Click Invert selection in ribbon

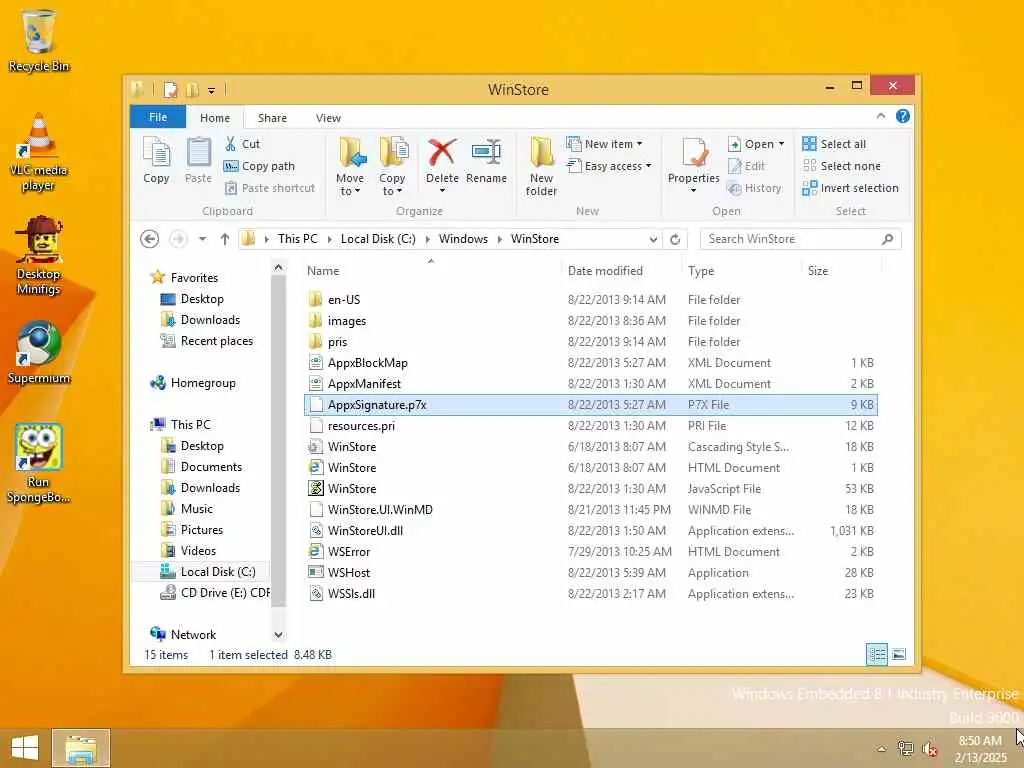click(x=850, y=188)
